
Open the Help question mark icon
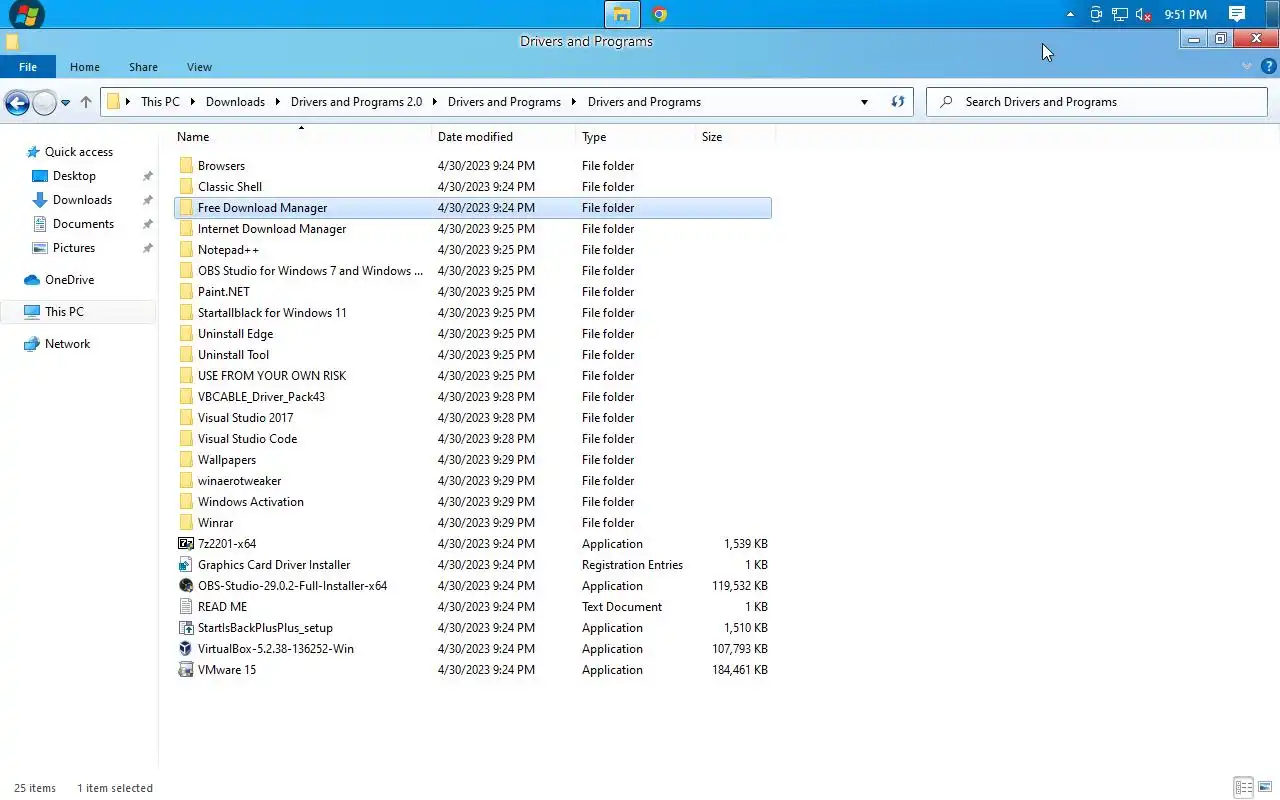(x=1268, y=67)
